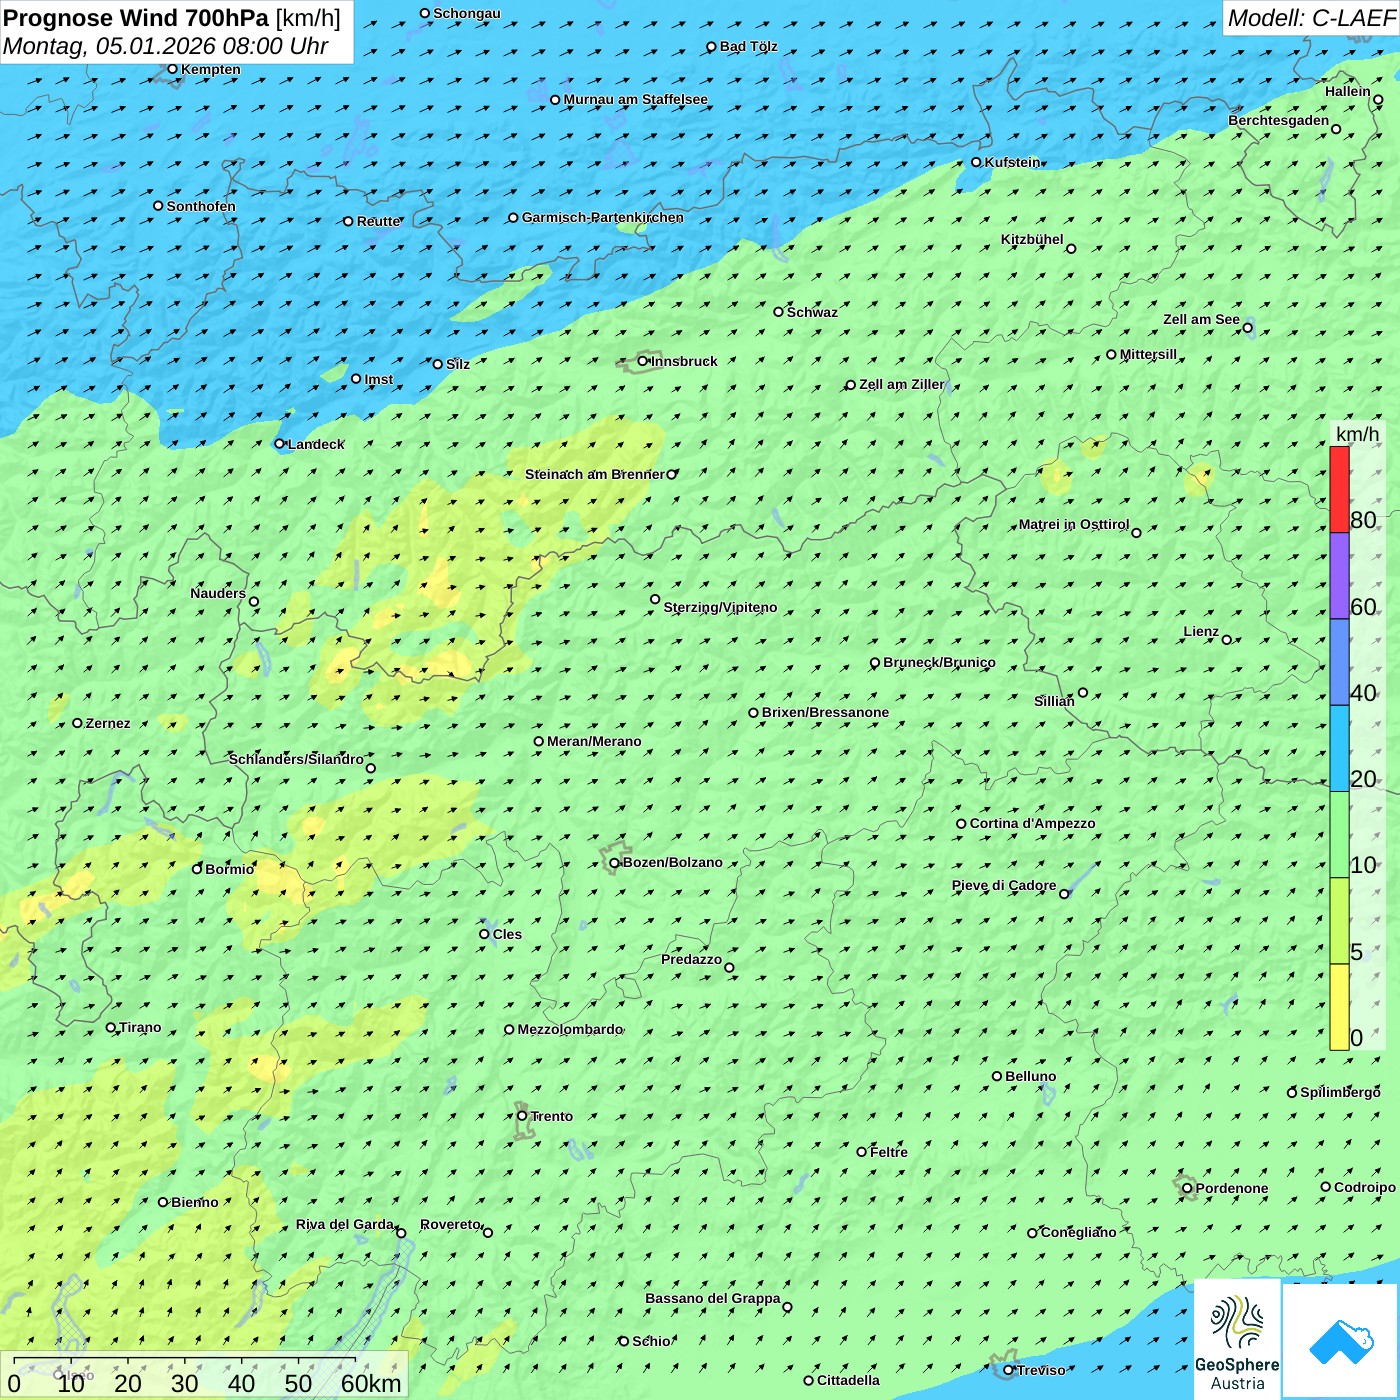Click the red 80 km/h legend color
Viewport: 1400px width, 1400px height.
(1339, 489)
